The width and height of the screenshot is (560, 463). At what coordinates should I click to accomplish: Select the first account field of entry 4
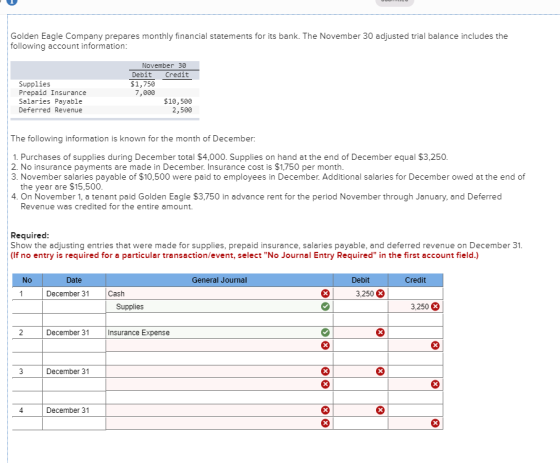pyautogui.click(x=219, y=410)
